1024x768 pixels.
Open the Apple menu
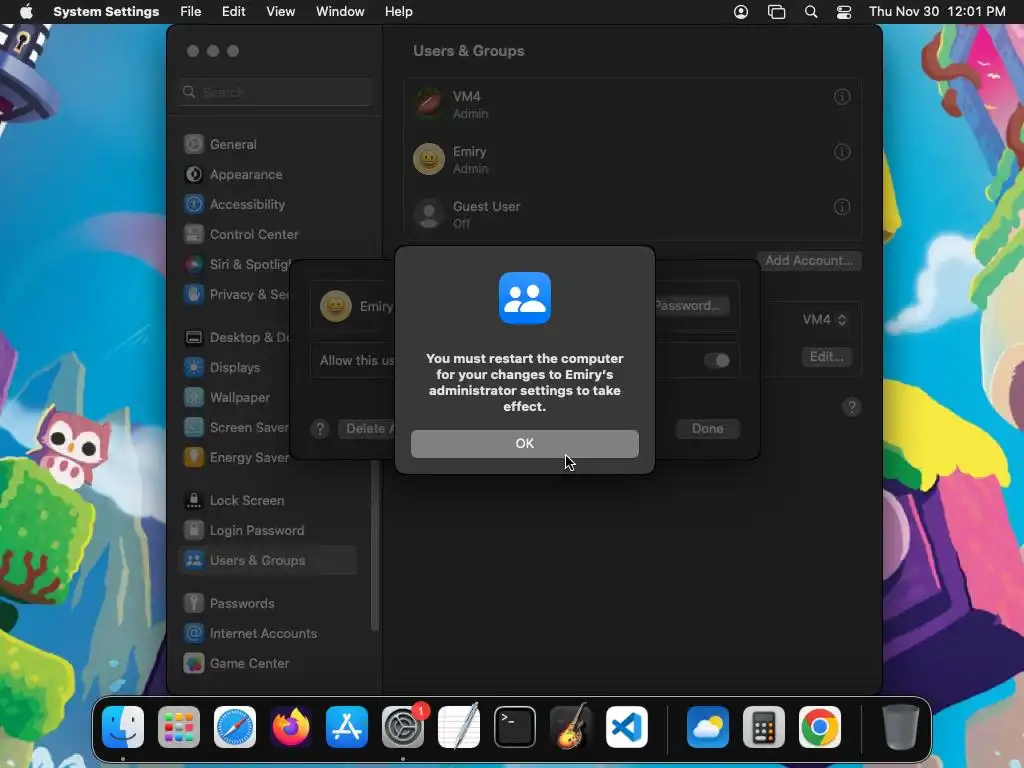(26, 12)
